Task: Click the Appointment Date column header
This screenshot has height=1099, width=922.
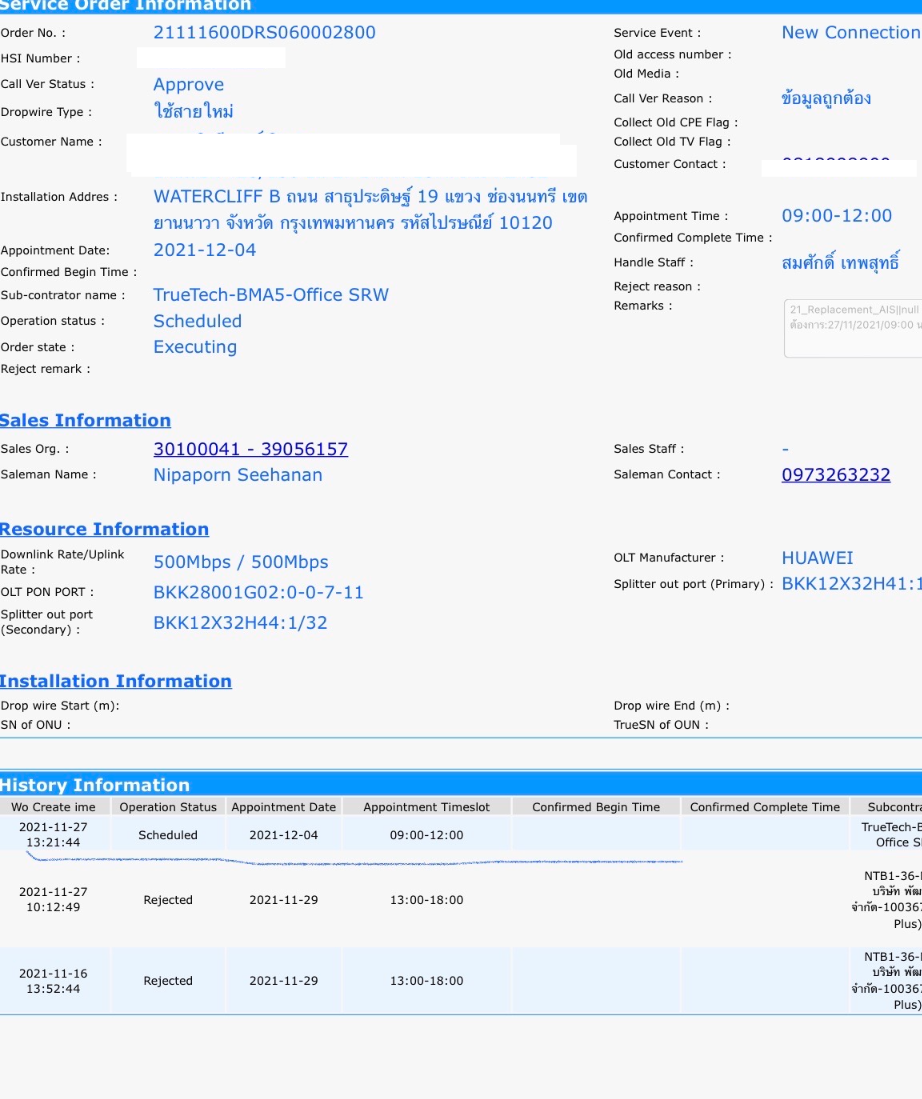Action: pyautogui.click(x=284, y=807)
